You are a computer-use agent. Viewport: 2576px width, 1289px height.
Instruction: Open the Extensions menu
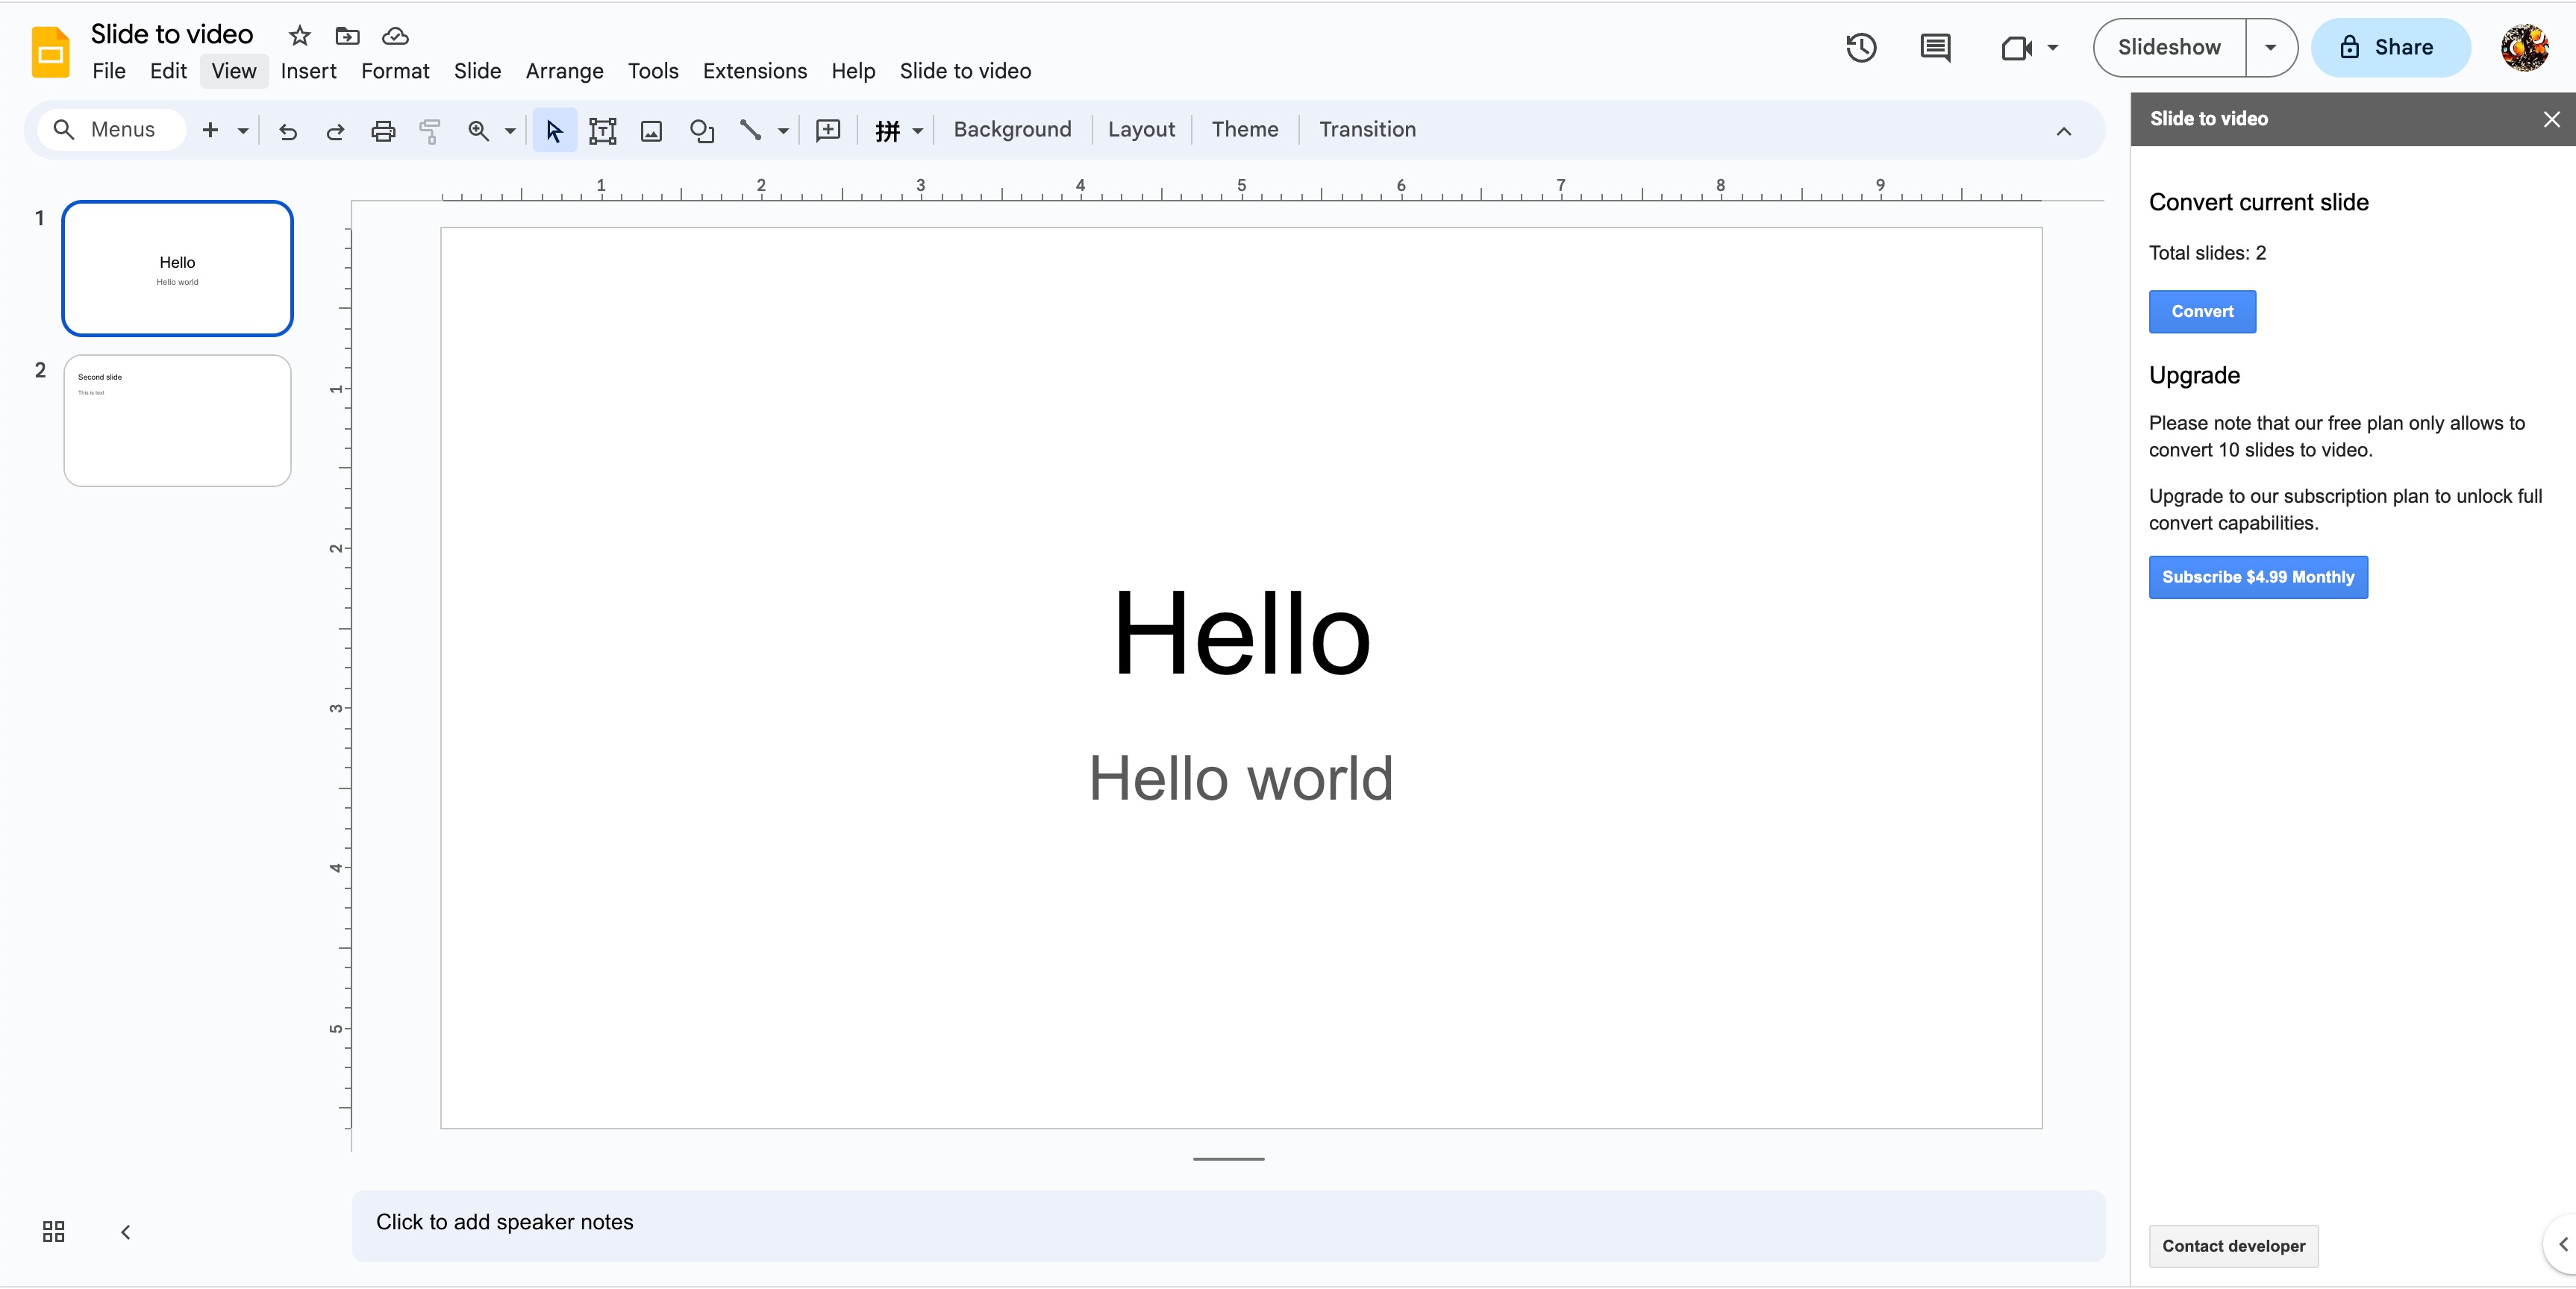click(754, 71)
